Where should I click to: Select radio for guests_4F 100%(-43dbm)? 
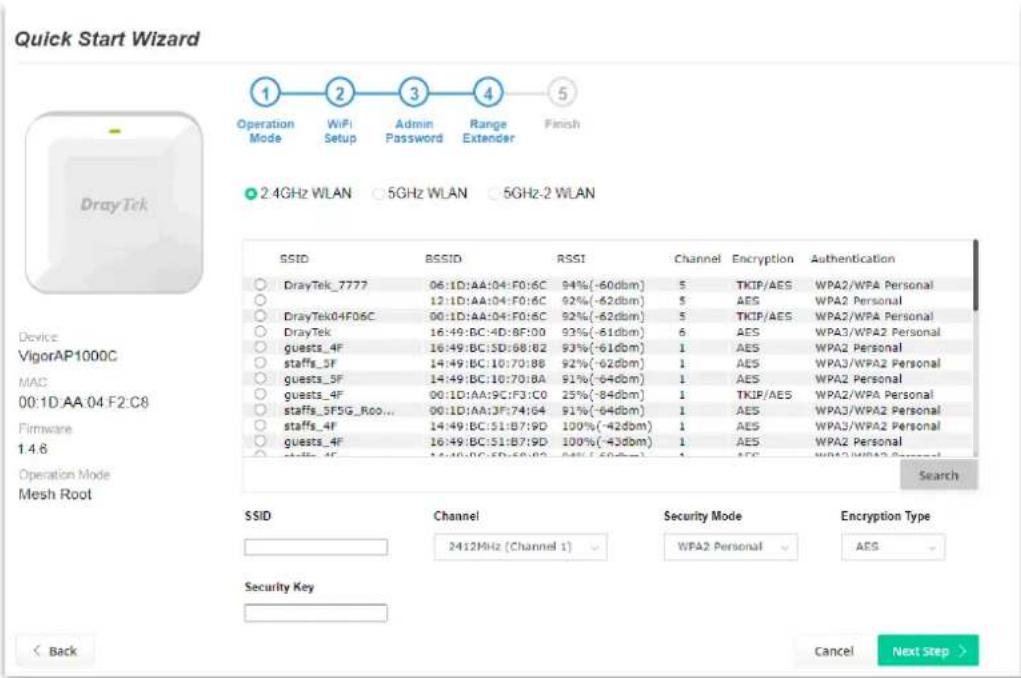point(260,441)
